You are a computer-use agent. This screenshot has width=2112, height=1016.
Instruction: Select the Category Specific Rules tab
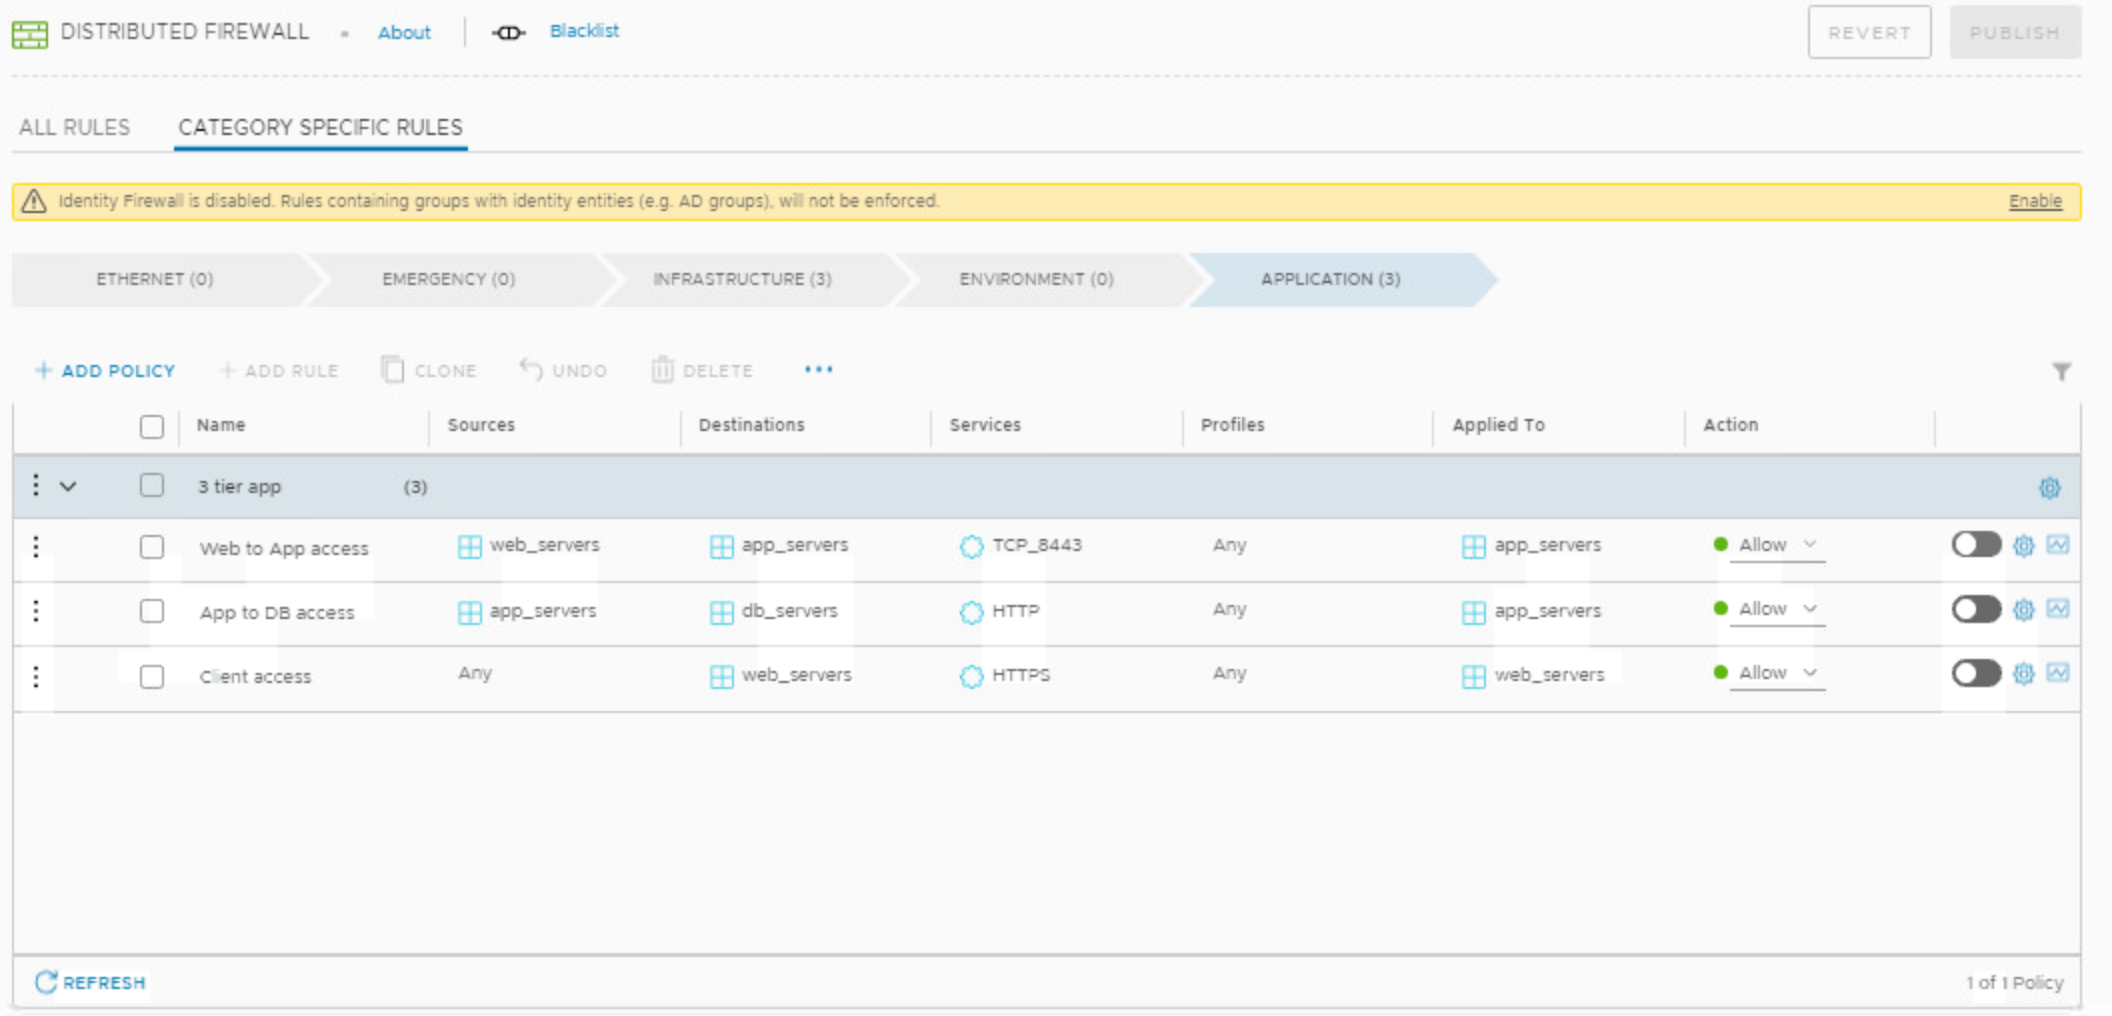(320, 128)
